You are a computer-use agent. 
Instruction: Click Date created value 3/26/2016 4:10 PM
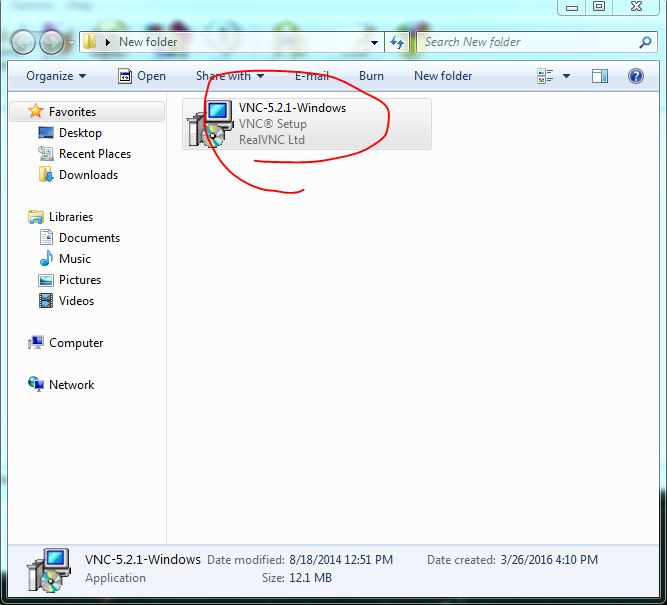(x=549, y=559)
